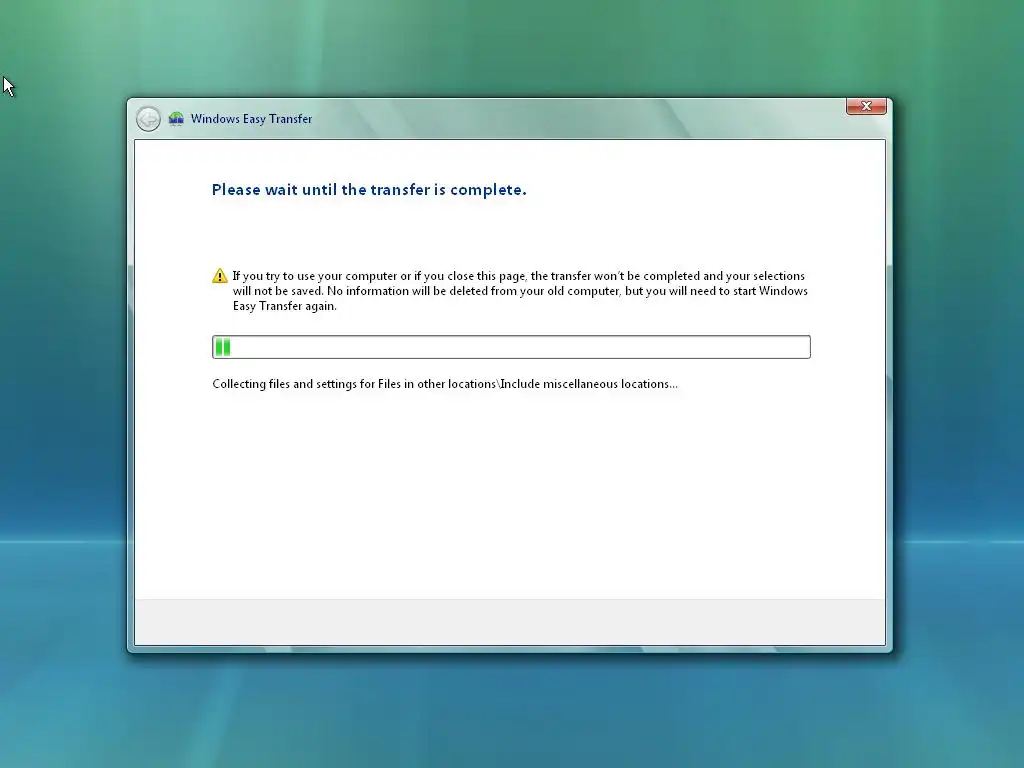Click the warning paragraph about closing this page
1024x768 pixels.
click(520, 291)
